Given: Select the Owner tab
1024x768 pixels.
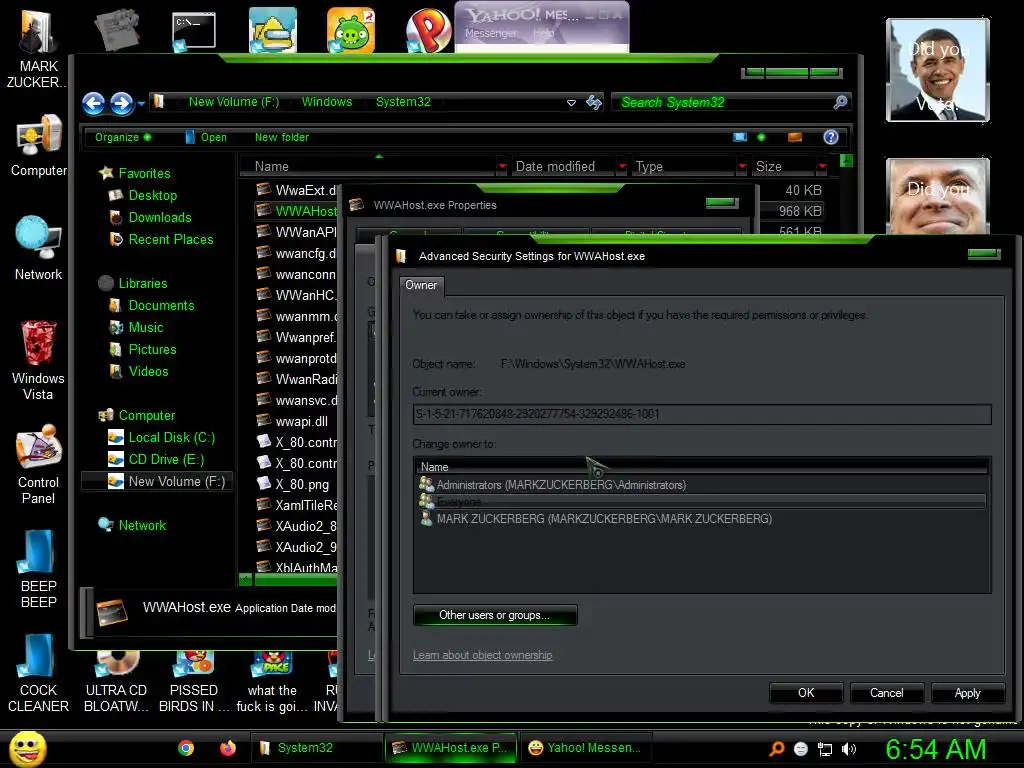Looking at the screenshot, I should coord(421,285).
